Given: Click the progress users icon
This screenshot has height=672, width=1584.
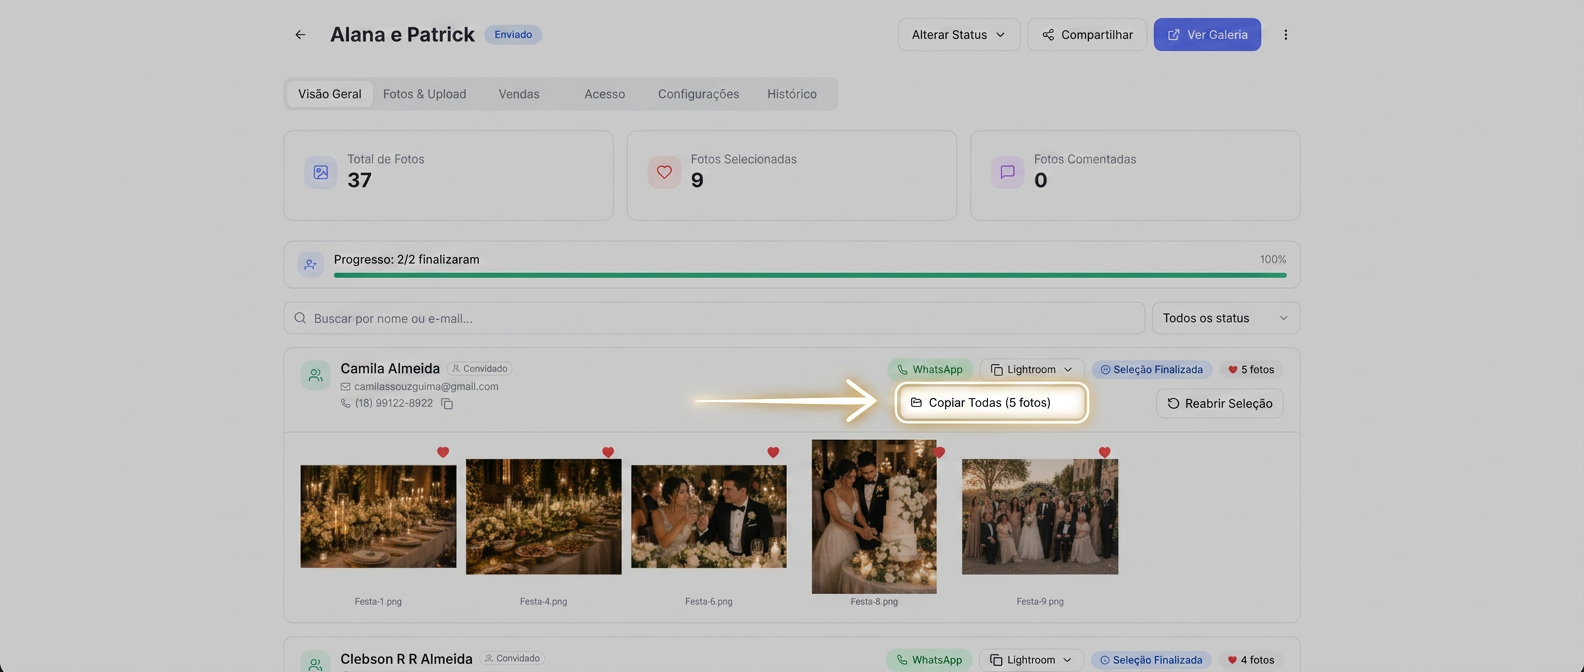Looking at the screenshot, I should pyautogui.click(x=311, y=265).
